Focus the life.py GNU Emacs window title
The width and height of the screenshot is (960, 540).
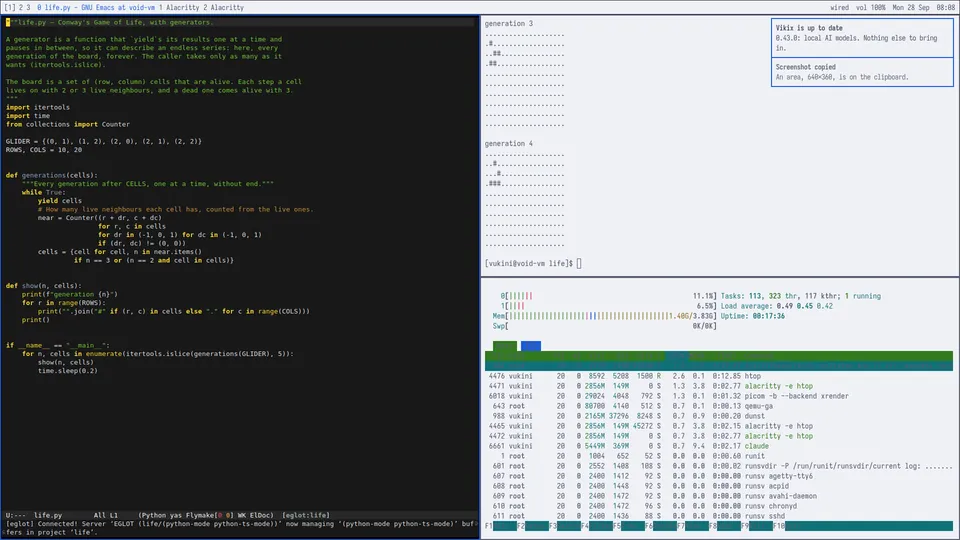click(x=96, y=7)
